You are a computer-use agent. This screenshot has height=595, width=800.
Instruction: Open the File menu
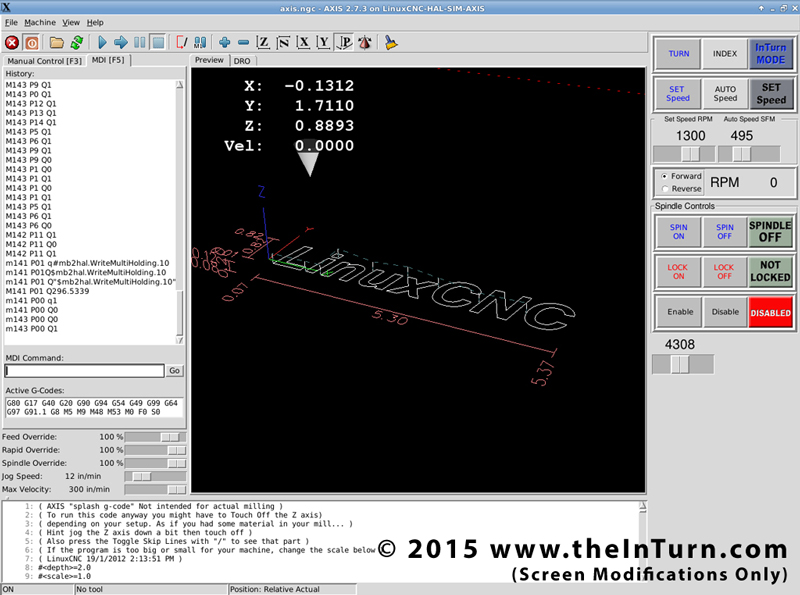(x=11, y=22)
